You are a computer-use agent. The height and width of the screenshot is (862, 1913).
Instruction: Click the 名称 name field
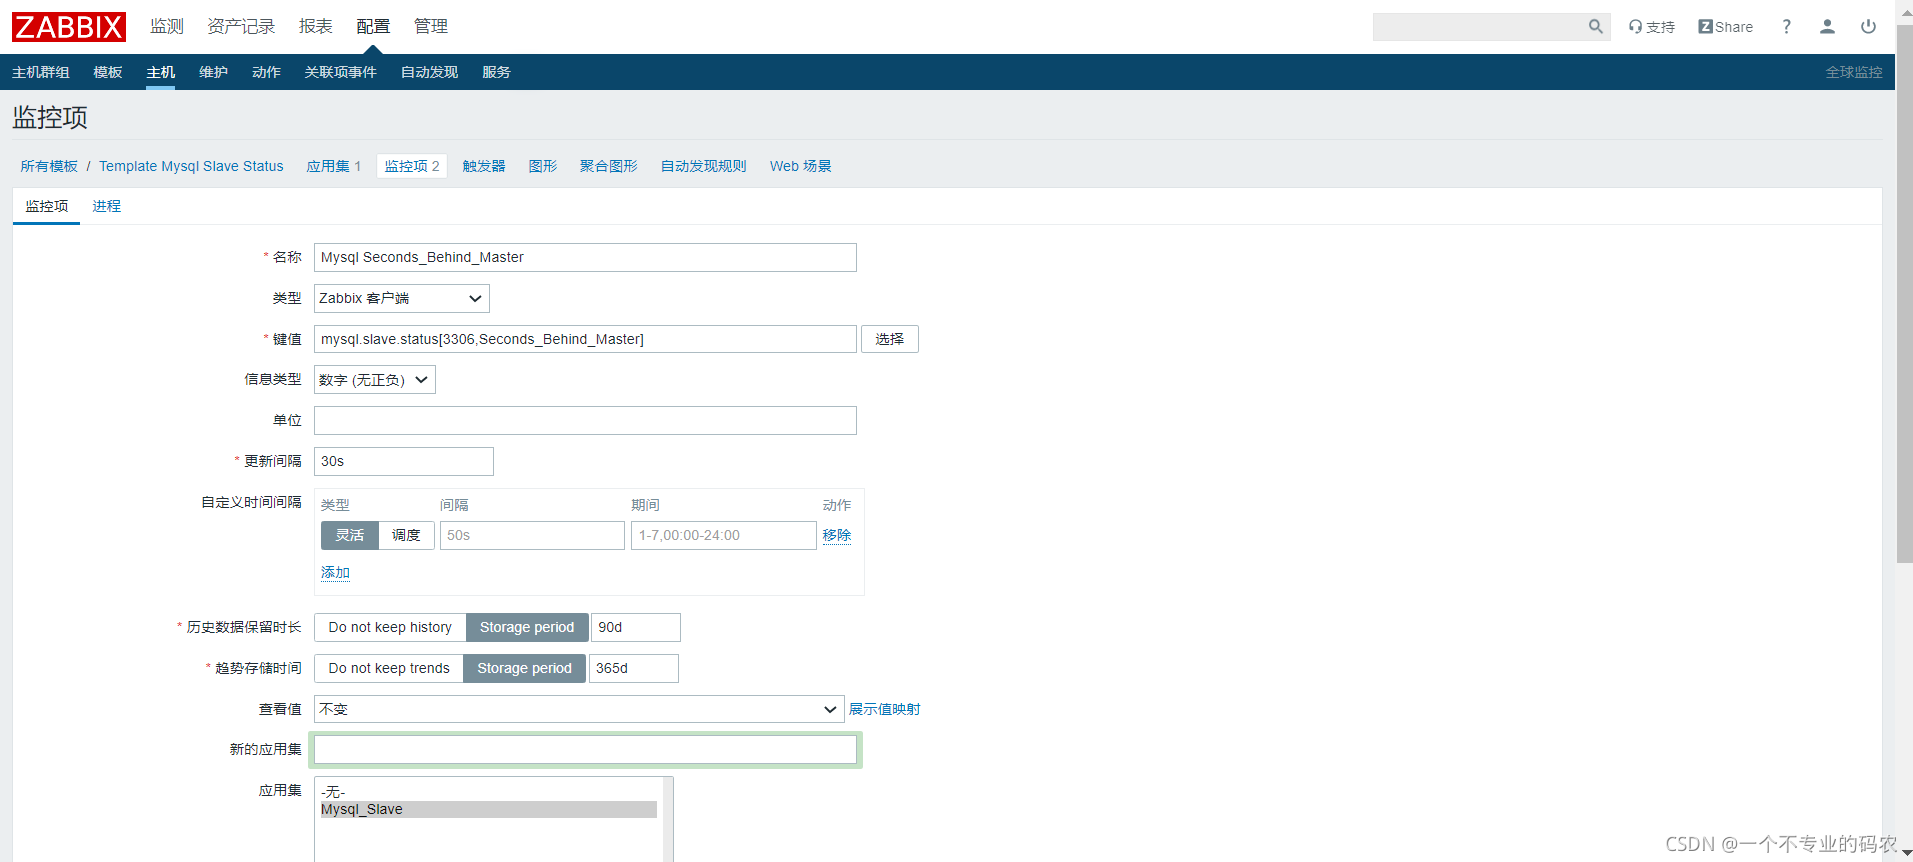(x=585, y=257)
